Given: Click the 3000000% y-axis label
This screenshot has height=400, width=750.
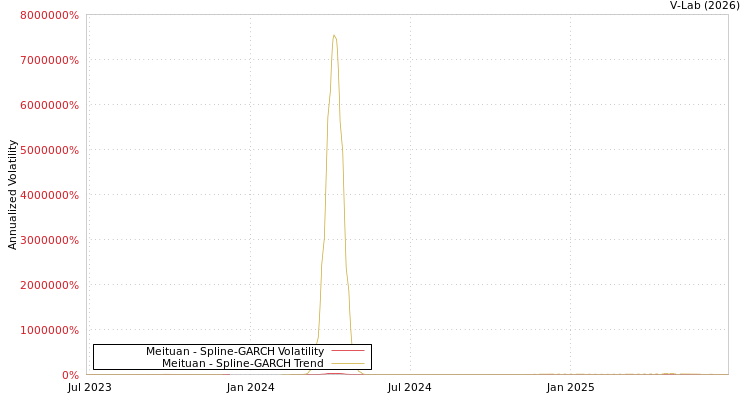Looking at the screenshot, I should coord(49,240).
